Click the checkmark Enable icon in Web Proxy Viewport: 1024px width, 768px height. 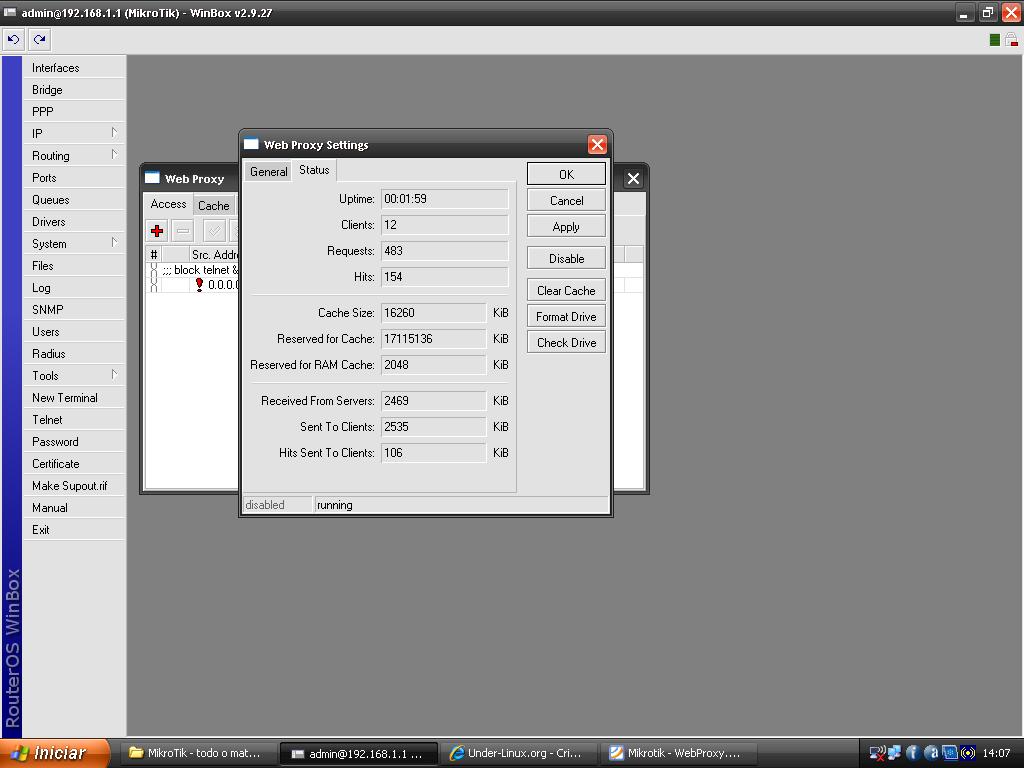click(214, 231)
